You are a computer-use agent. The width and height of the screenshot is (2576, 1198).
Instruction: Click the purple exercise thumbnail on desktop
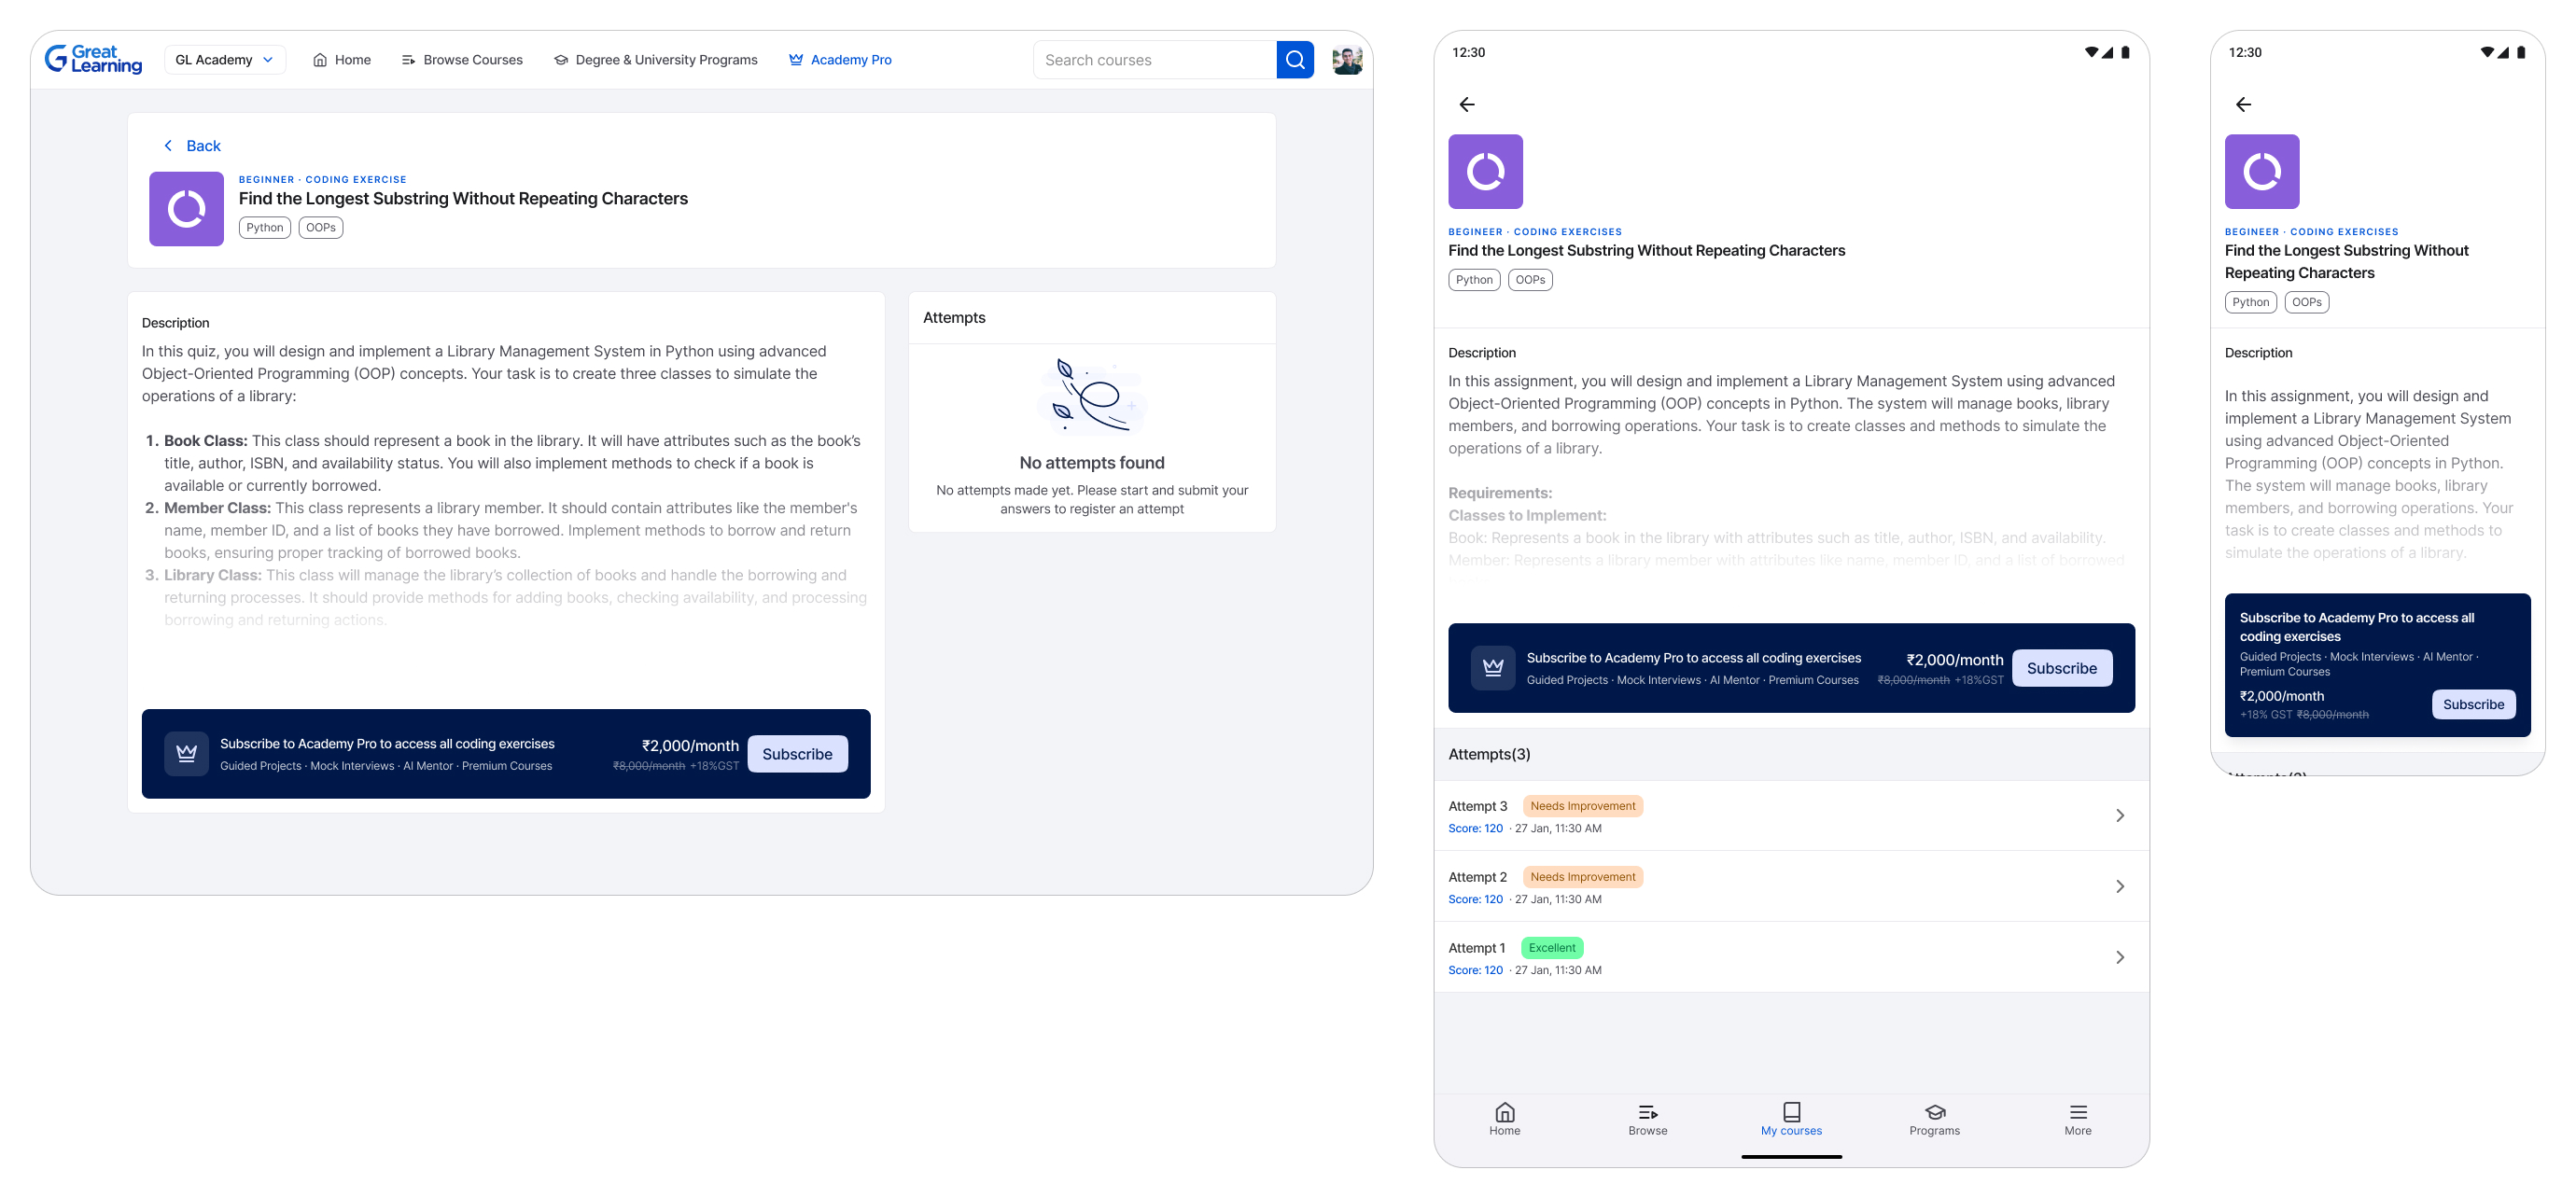[x=186, y=209]
